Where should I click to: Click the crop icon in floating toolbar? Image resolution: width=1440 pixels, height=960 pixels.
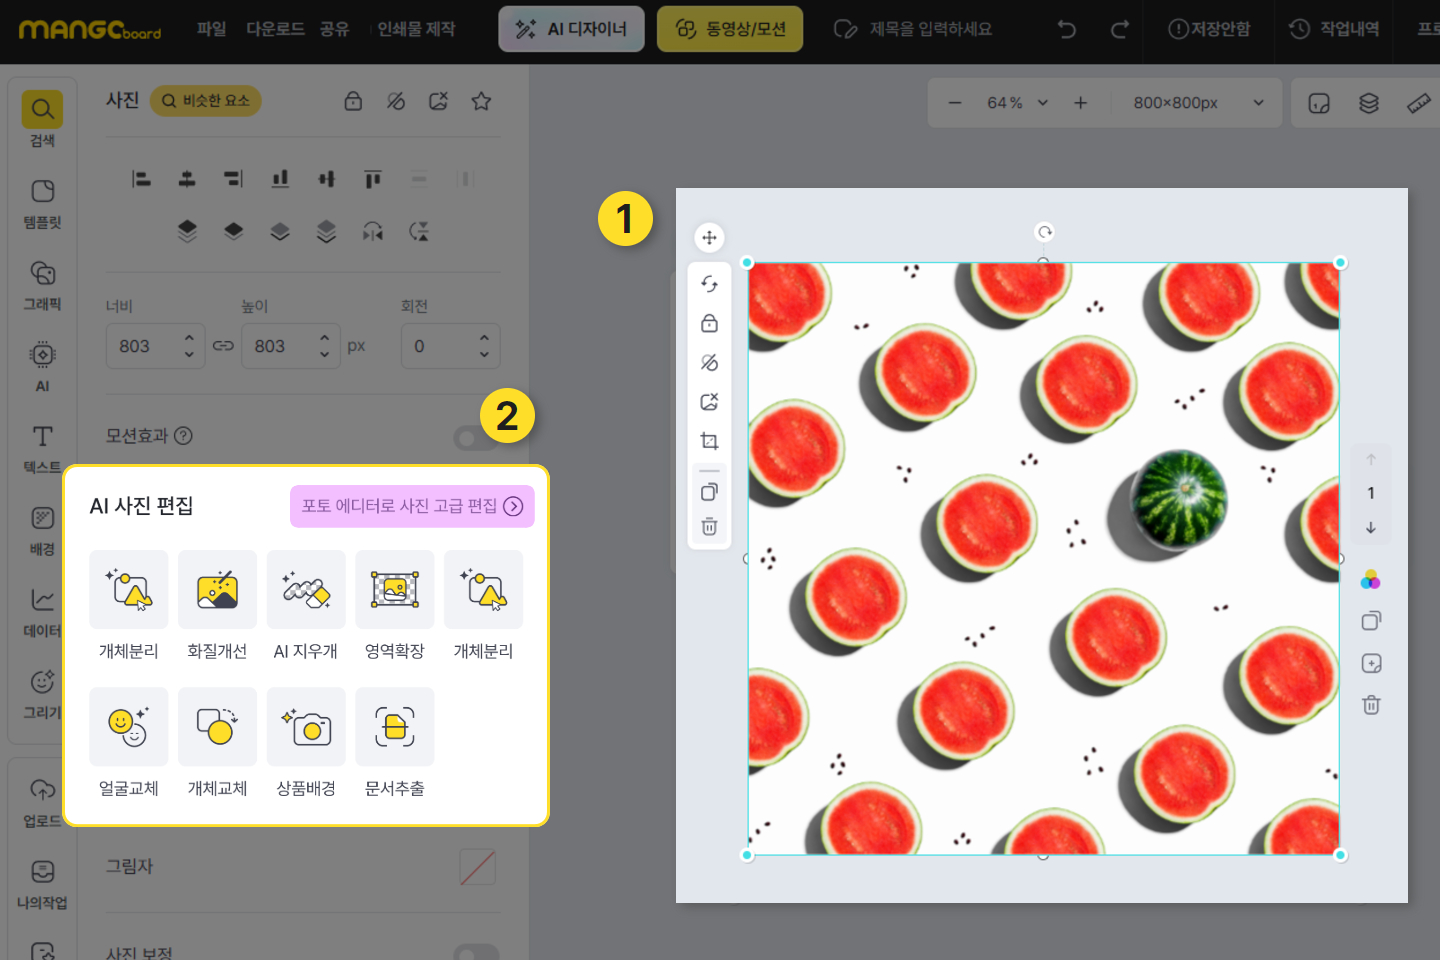click(709, 441)
